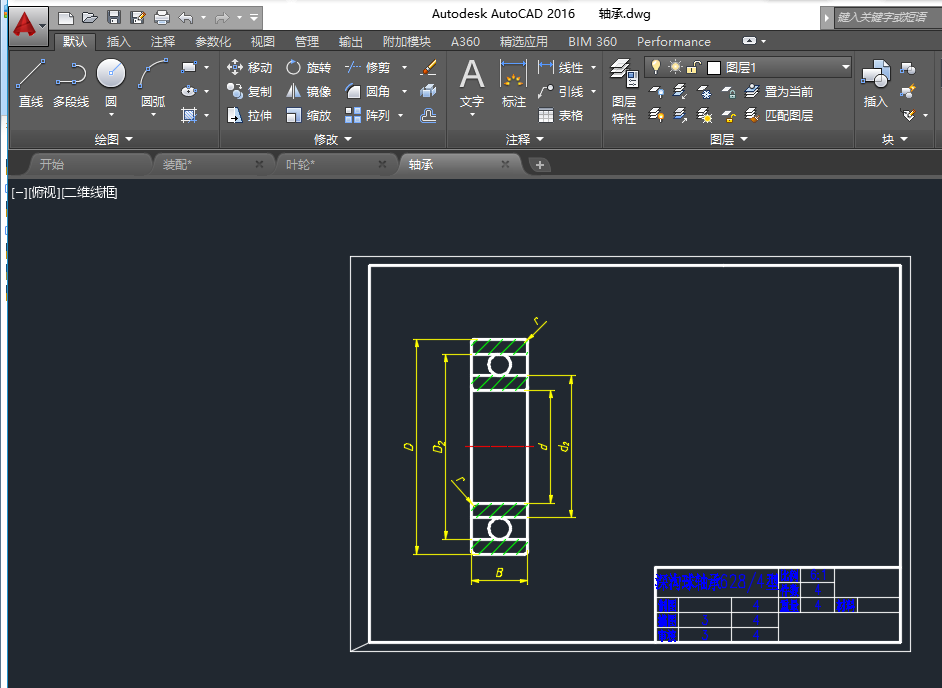The width and height of the screenshot is (942, 688).
Task: Click the 表格 (Table) tool
Action: tap(561, 115)
